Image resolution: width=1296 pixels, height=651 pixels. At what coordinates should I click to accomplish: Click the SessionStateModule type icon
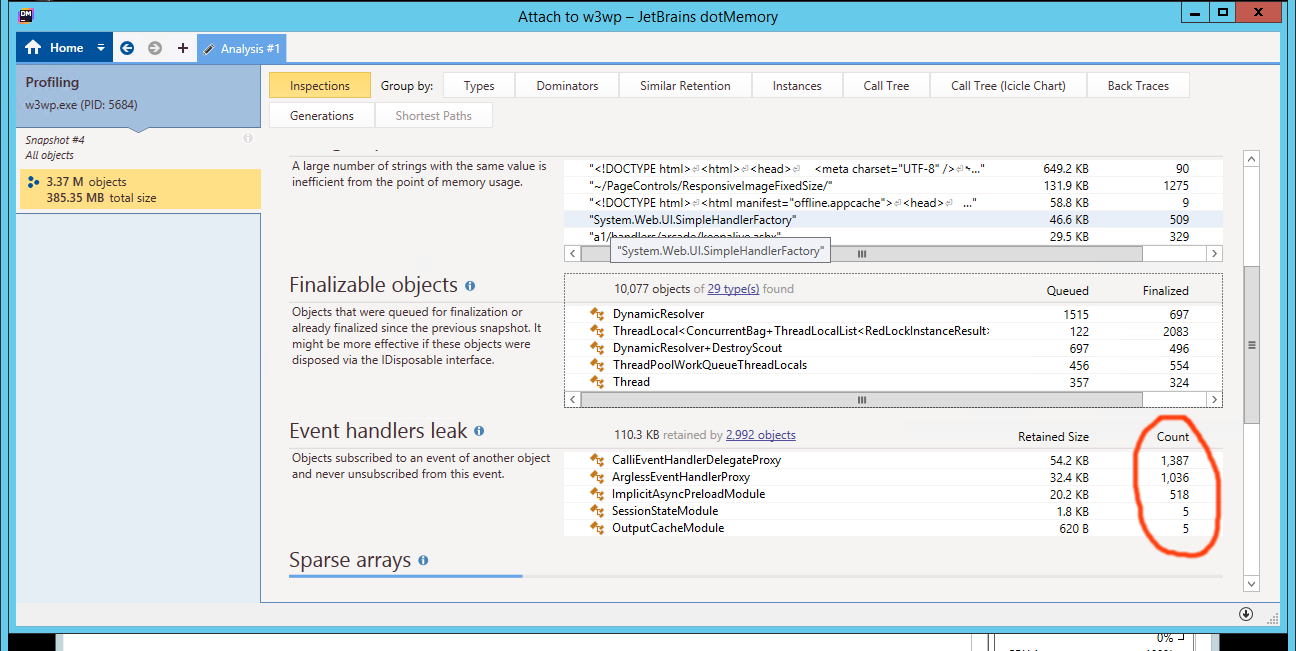[598, 511]
